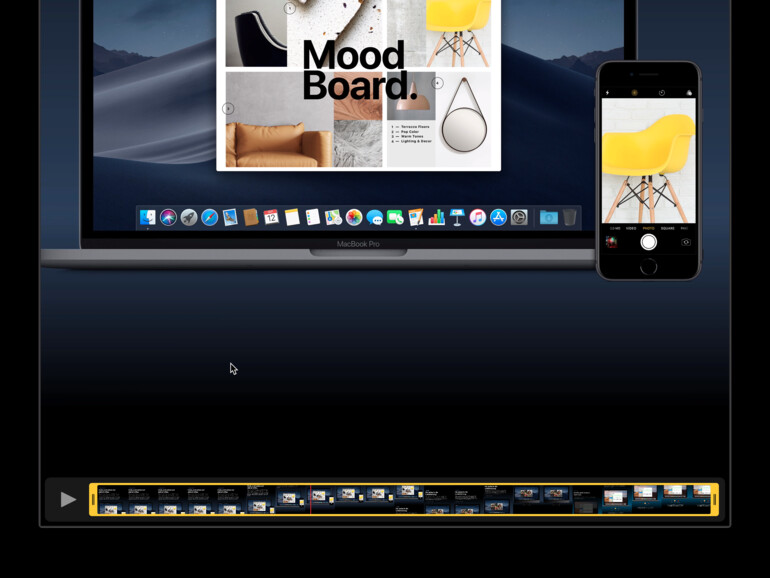Open Safari compass icon in the dock
The width and height of the screenshot is (770, 578).
click(x=209, y=217)
